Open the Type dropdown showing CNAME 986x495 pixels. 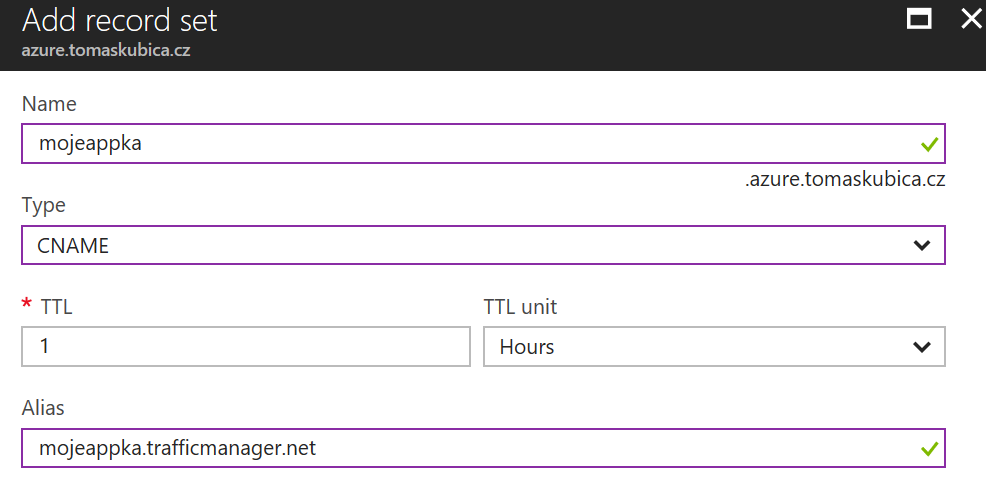(x=483, y=245)
